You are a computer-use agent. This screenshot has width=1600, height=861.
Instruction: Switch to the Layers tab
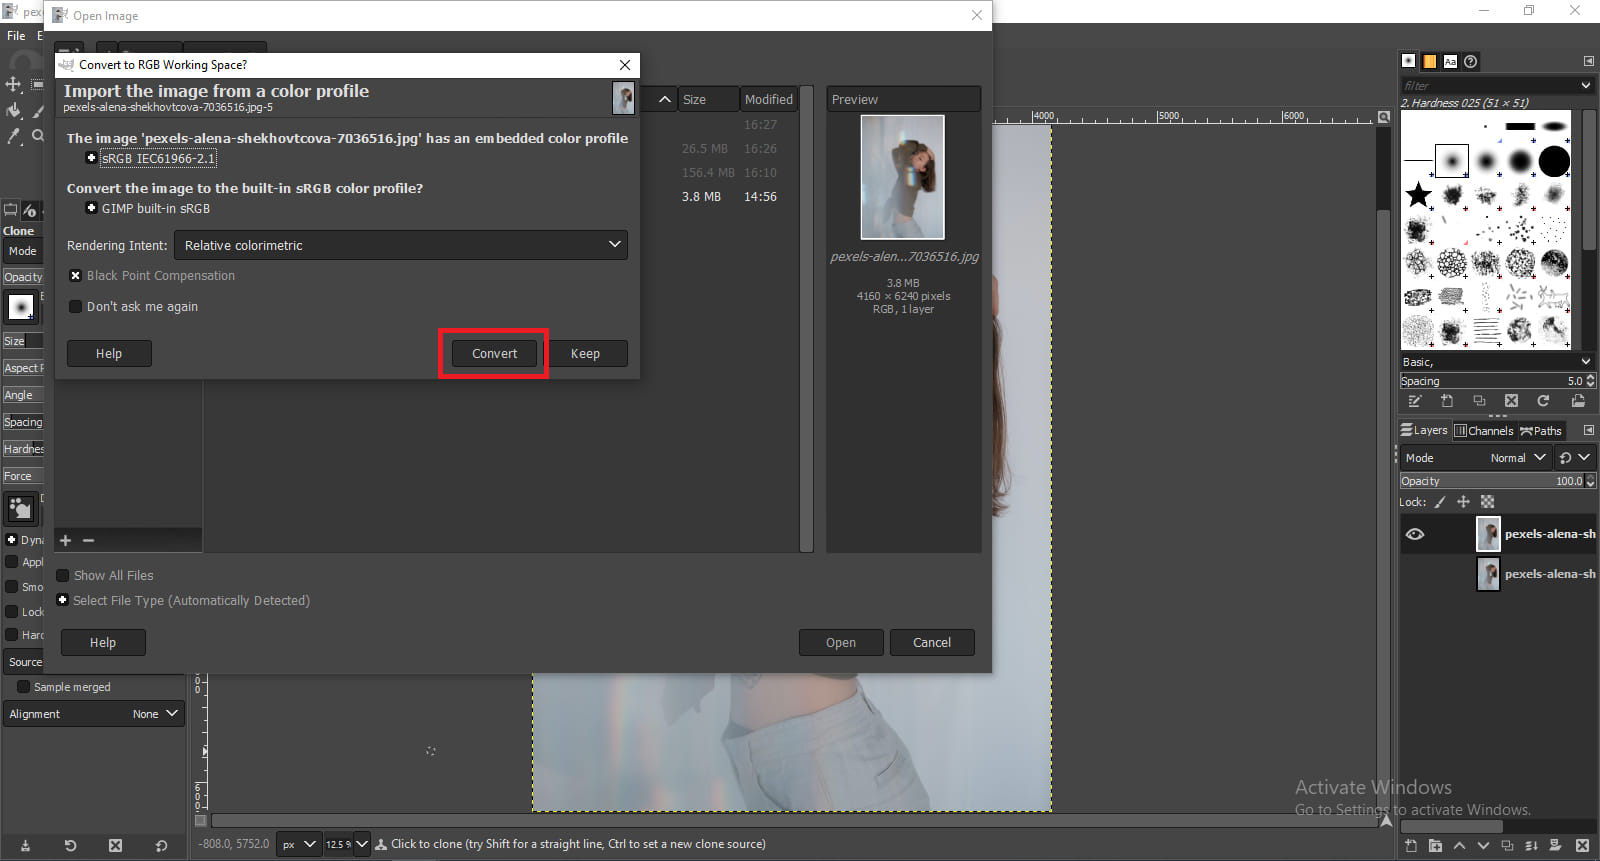tap(1424, 430)
